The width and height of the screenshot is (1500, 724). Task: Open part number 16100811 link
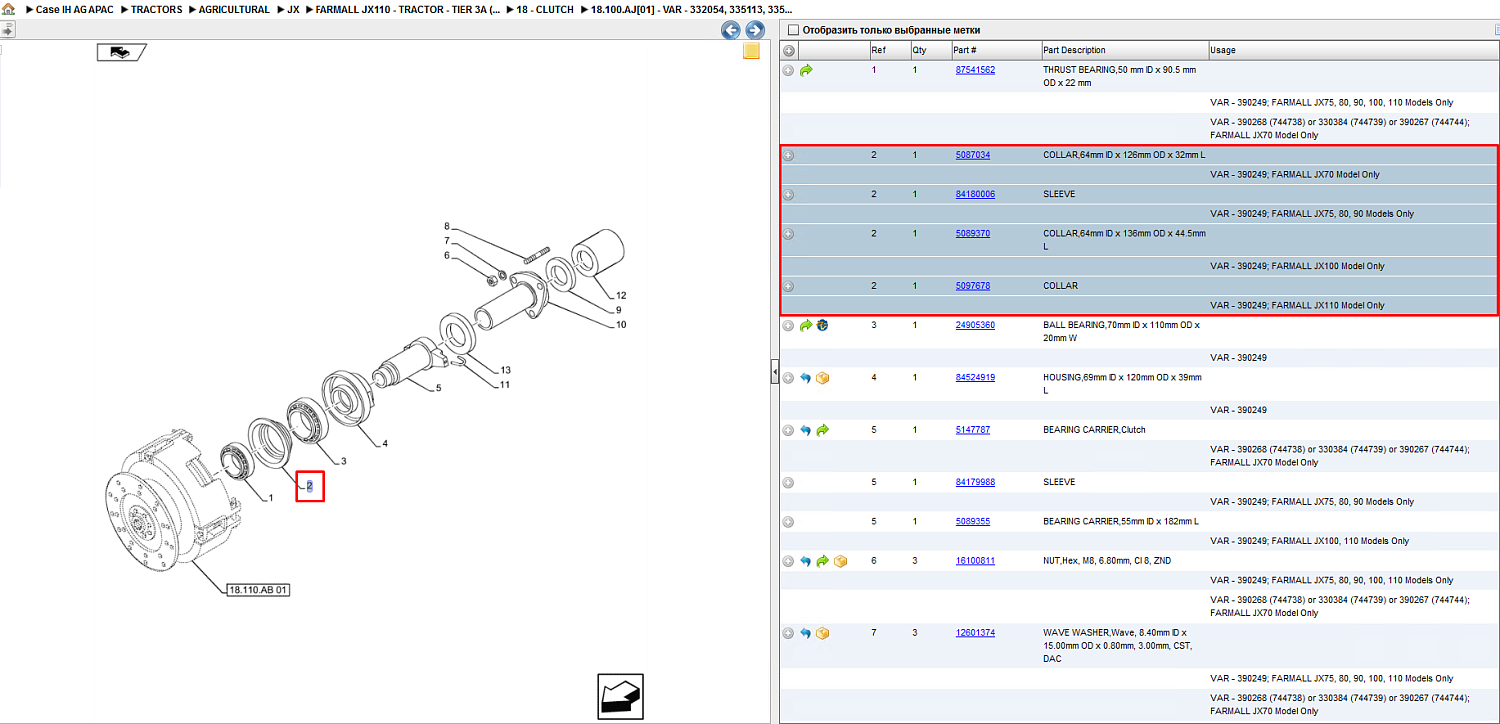pos(975,562)
